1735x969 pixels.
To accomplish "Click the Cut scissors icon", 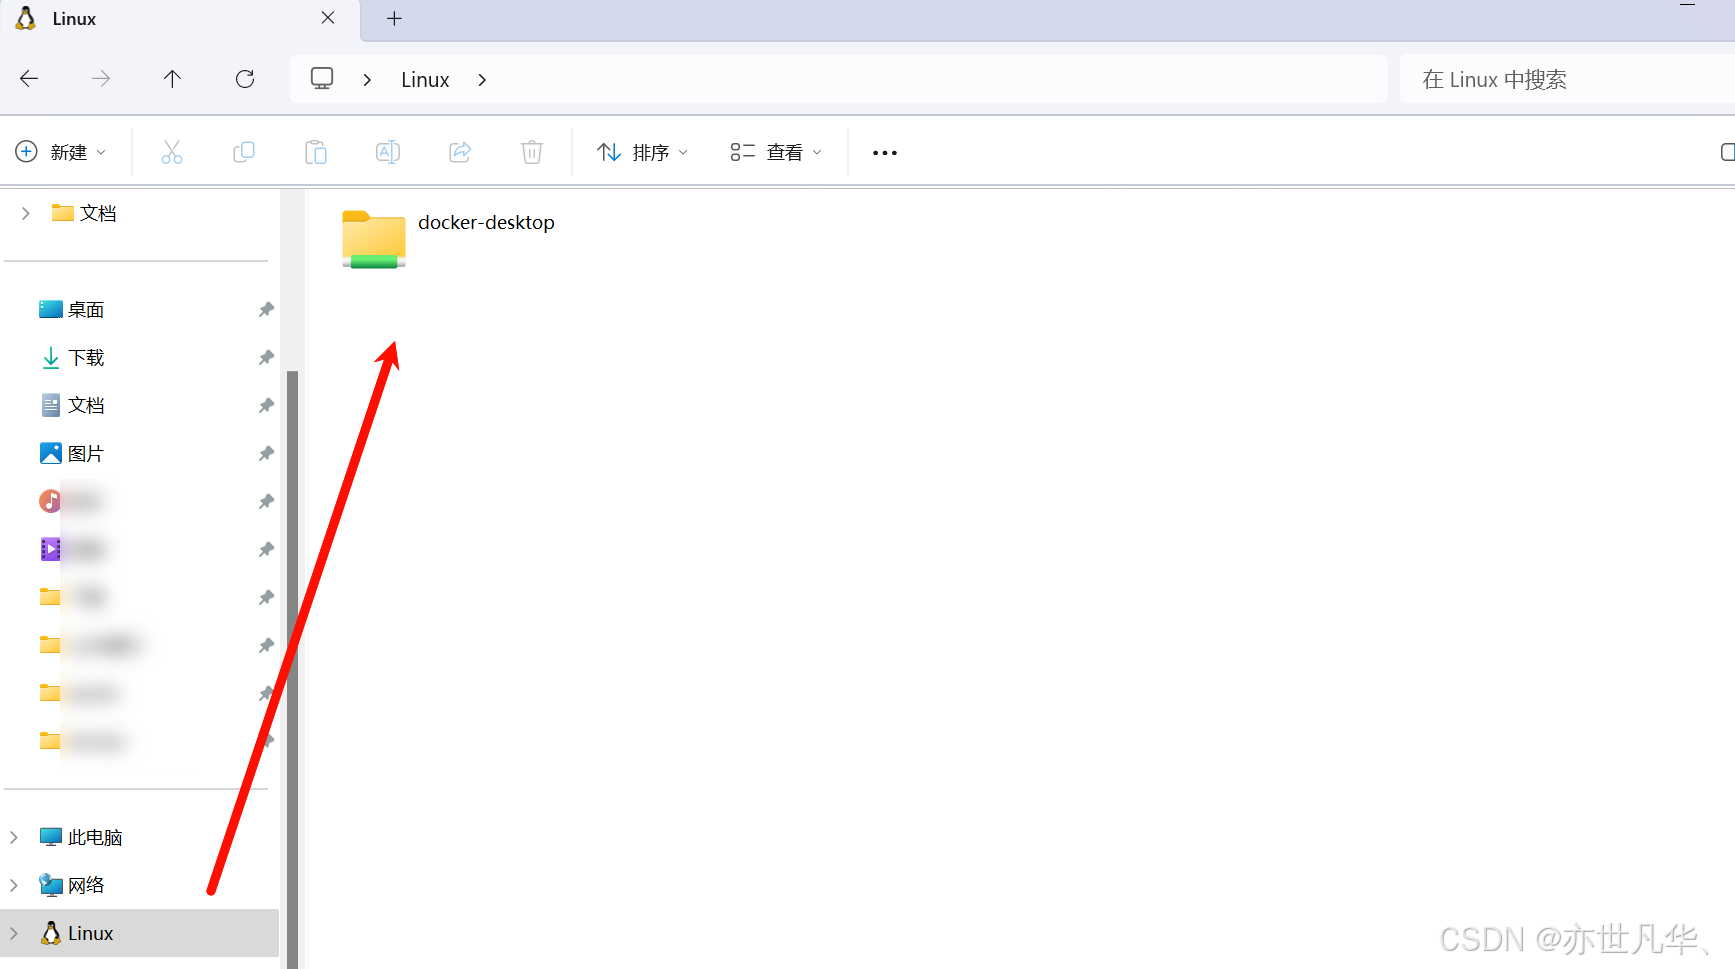I will pos(172,152).
